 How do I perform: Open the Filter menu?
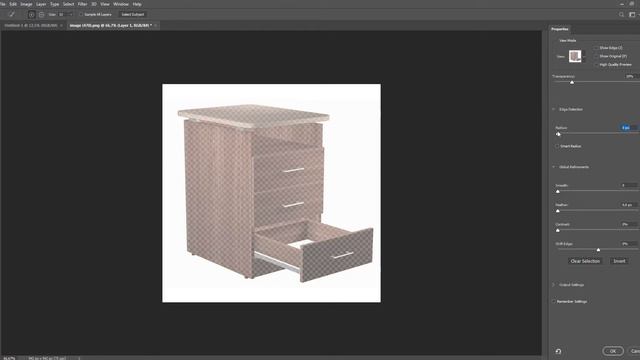(82, 4)
